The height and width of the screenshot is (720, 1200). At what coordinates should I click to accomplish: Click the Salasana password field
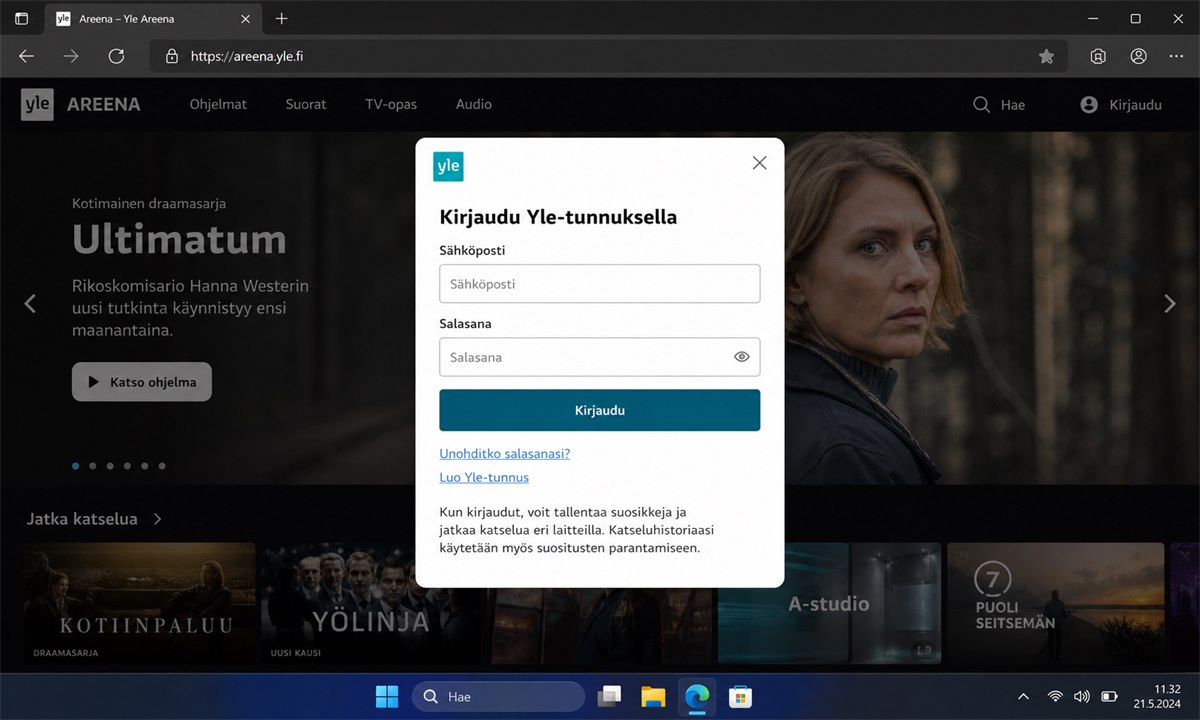[x=600, y=357]
